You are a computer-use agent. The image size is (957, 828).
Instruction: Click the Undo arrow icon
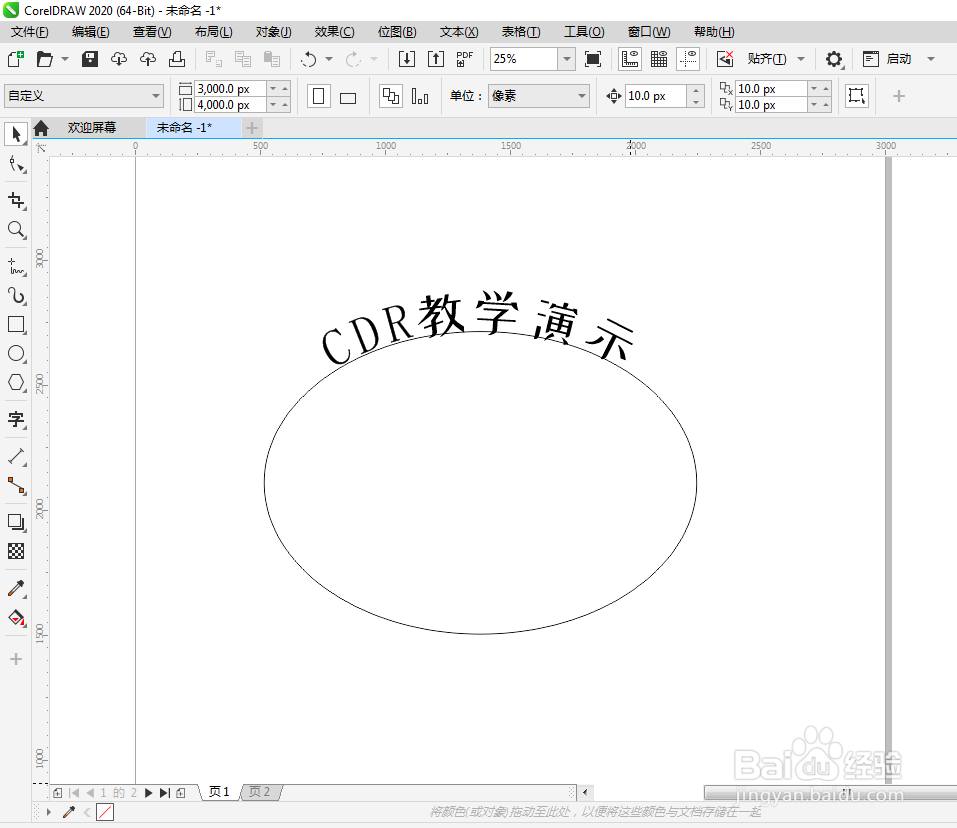coord(309,59)
